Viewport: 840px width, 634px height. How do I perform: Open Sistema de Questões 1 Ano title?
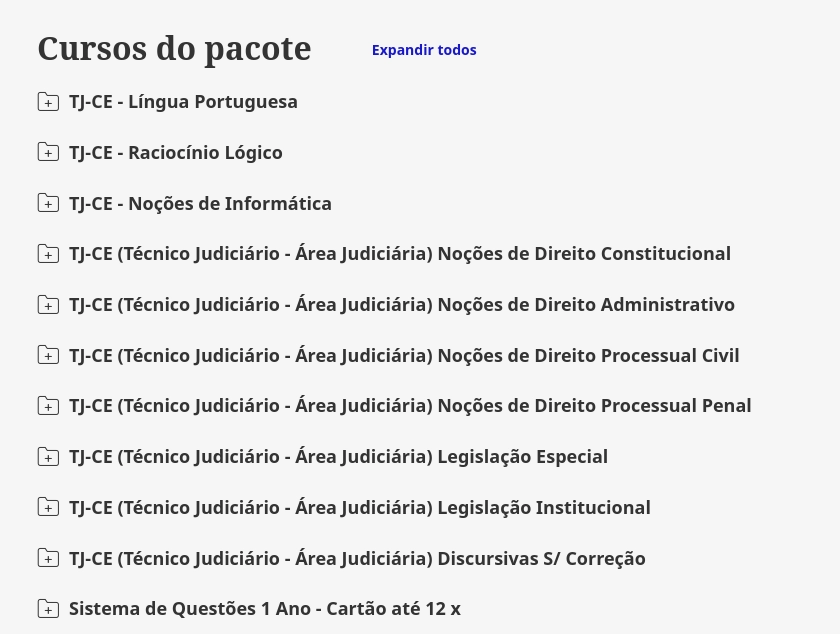point(265,609)
